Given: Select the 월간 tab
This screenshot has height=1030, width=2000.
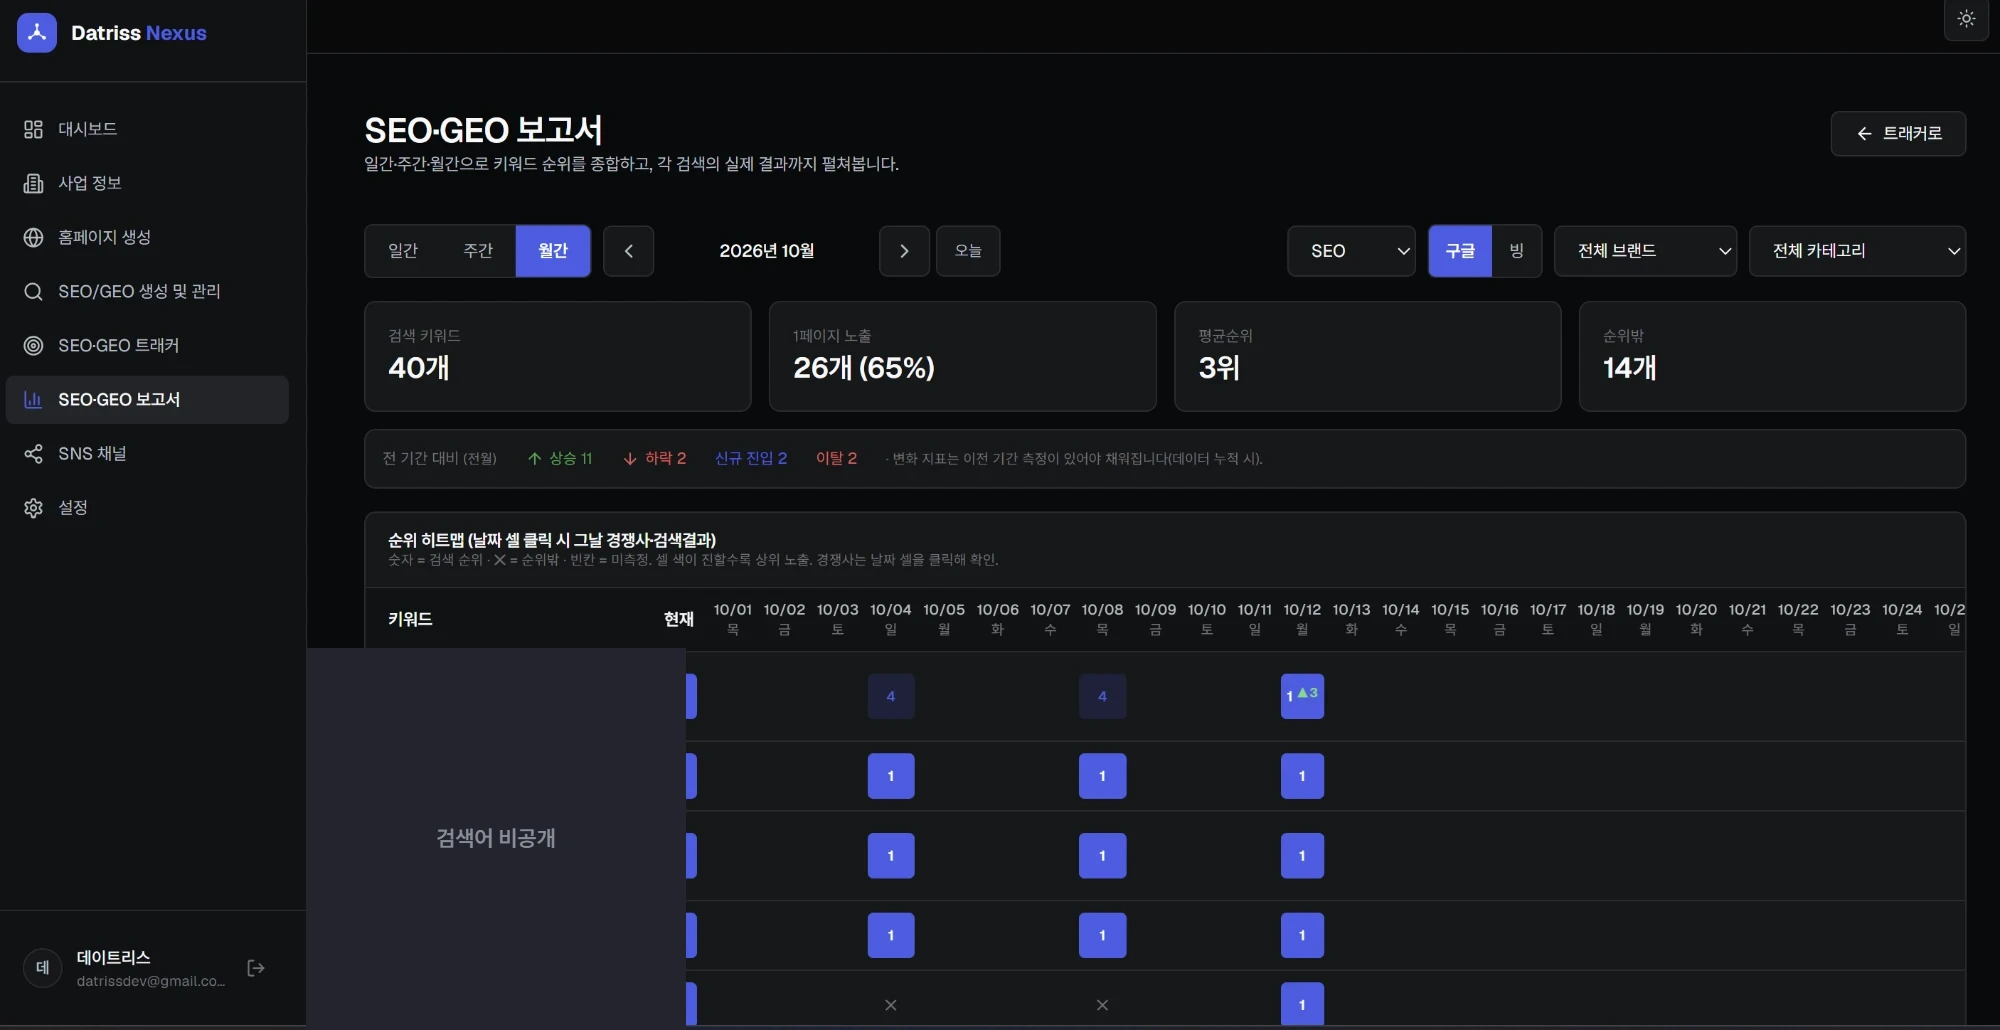Looking at the screenshot, I should pyautogui.click(x=553, y=251).
